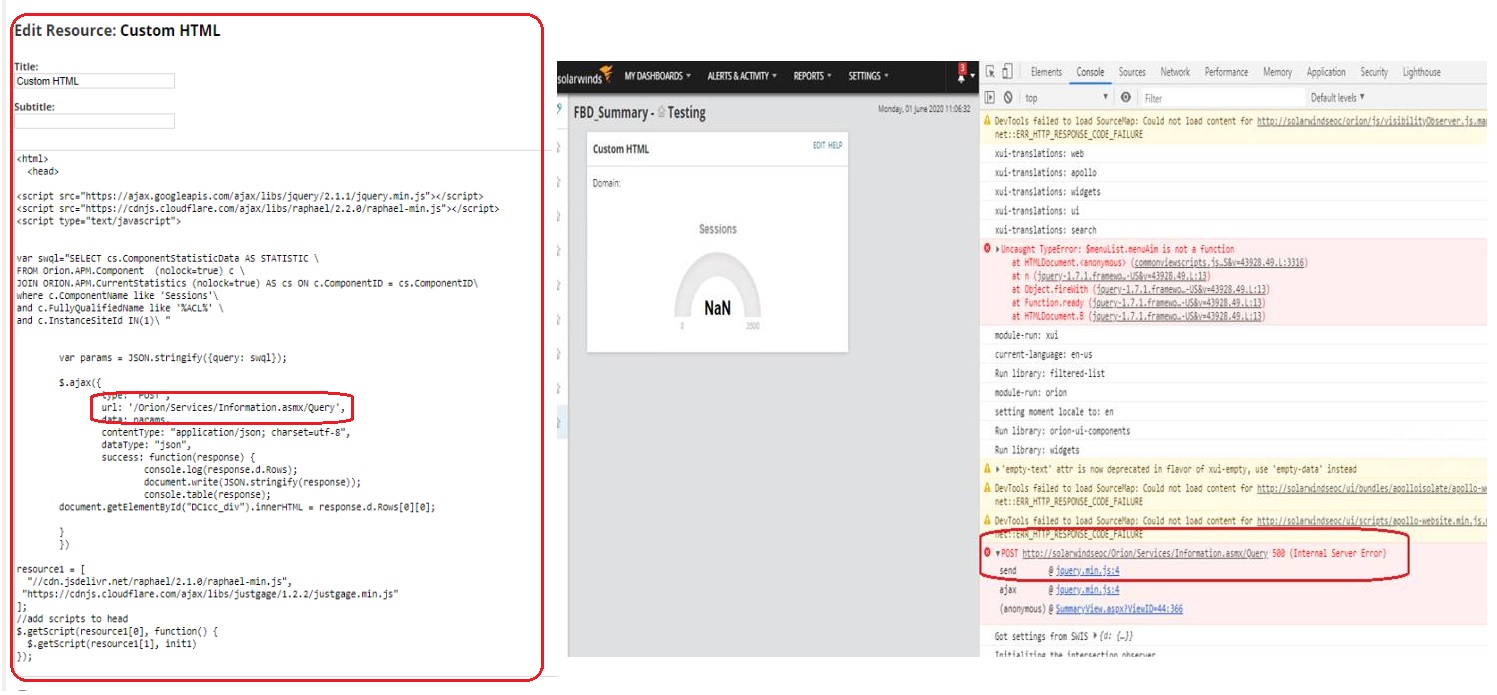Open the Memory tab
This screenshot has height=695, width=1497.
[1277, 72]
